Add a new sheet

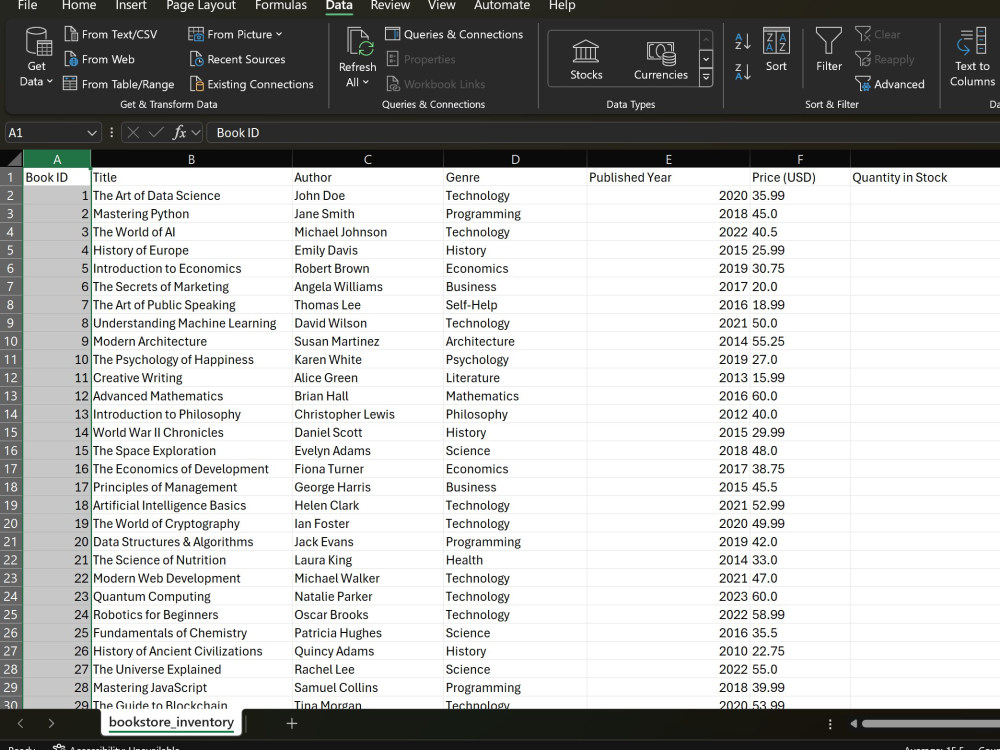(x=291, y=723)
